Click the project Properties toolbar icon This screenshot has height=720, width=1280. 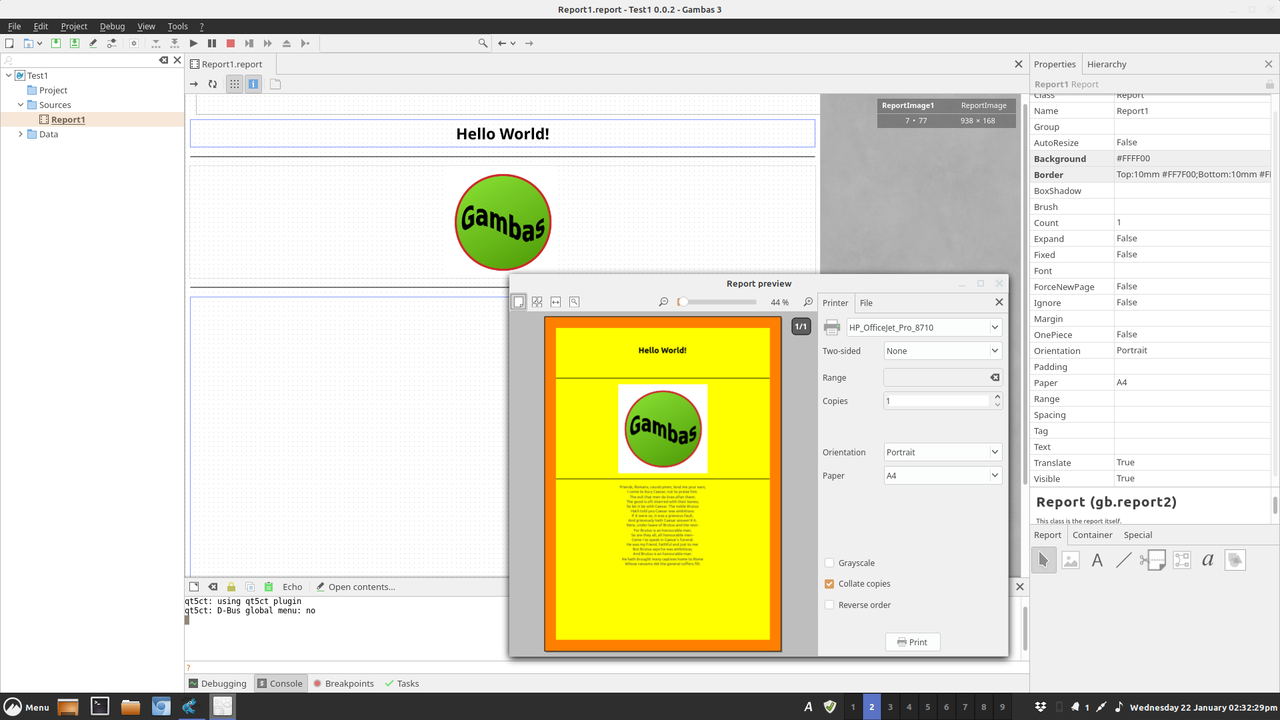tap(111, 43)
